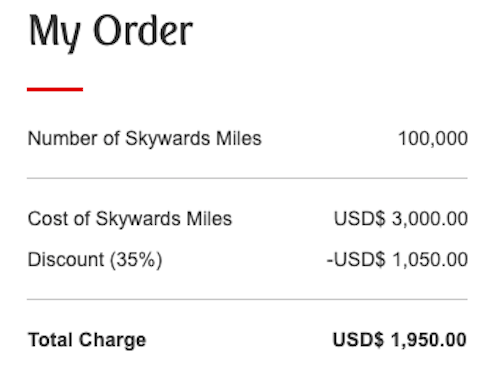Click the word Charge in Total Charge

coord(113,341)
